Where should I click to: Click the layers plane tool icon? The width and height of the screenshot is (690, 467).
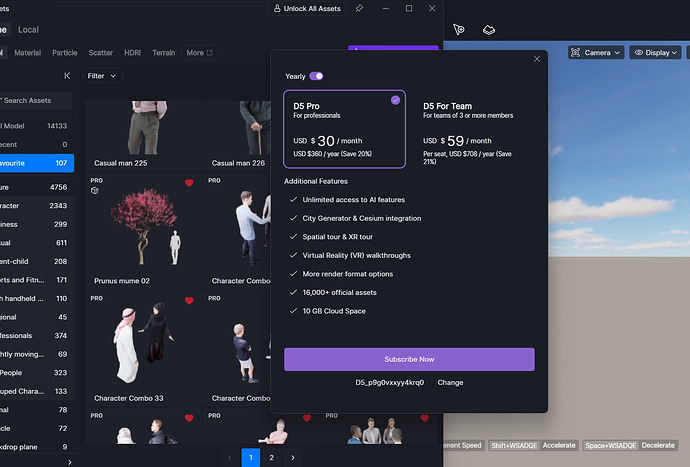tap(488, 29)
